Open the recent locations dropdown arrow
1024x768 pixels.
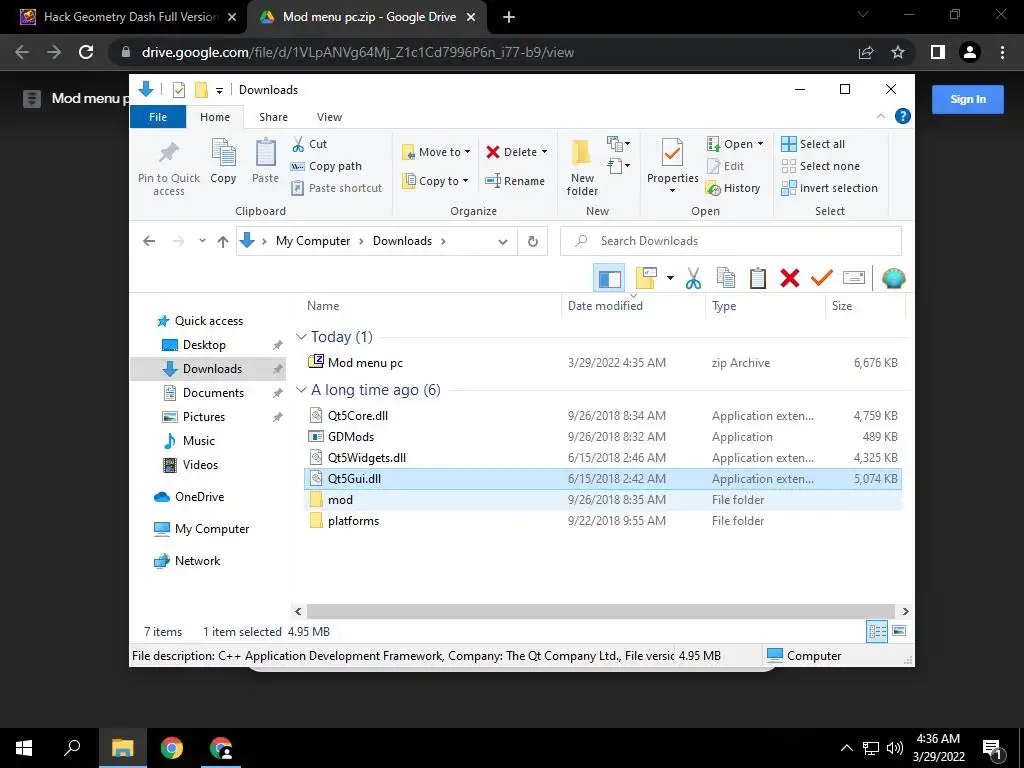coord(202,241)
